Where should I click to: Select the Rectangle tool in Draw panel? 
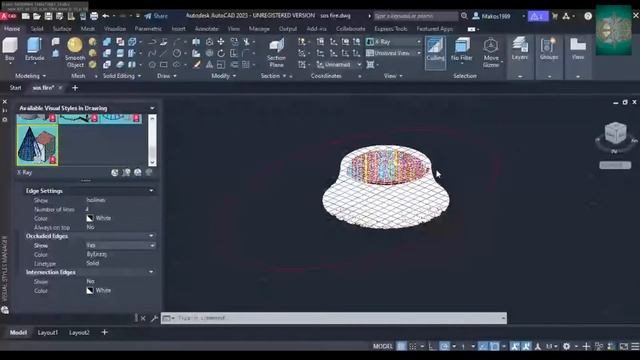164,64
